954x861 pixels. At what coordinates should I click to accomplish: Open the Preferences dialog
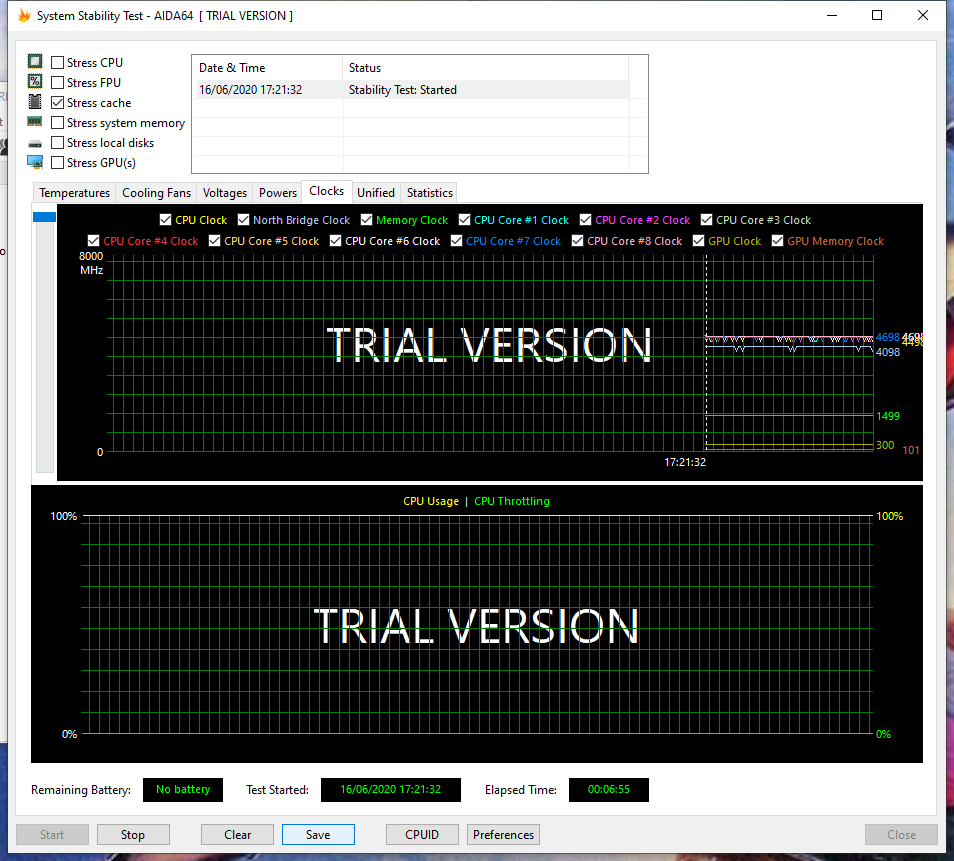point(503,835)
